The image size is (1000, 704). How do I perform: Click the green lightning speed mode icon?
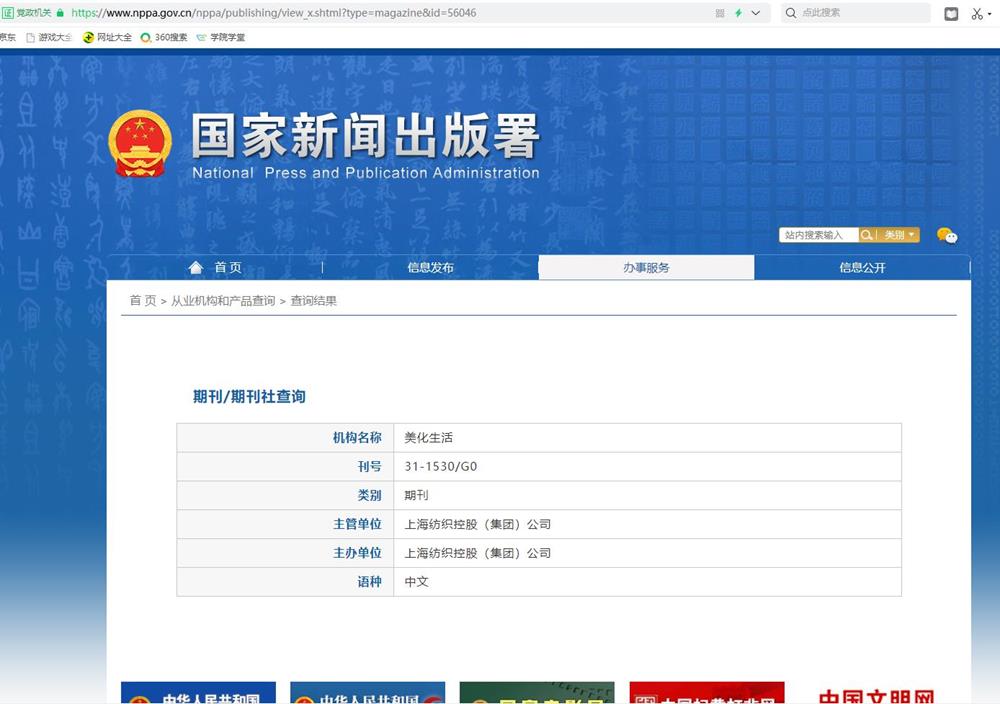(x=739, y=13)
